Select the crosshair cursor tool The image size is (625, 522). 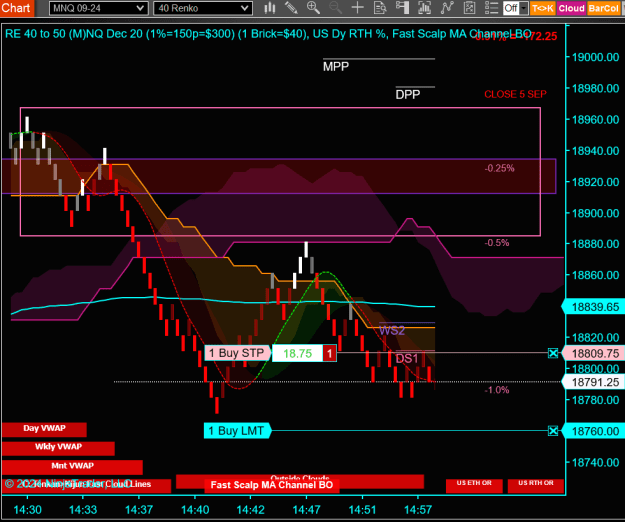358,8
